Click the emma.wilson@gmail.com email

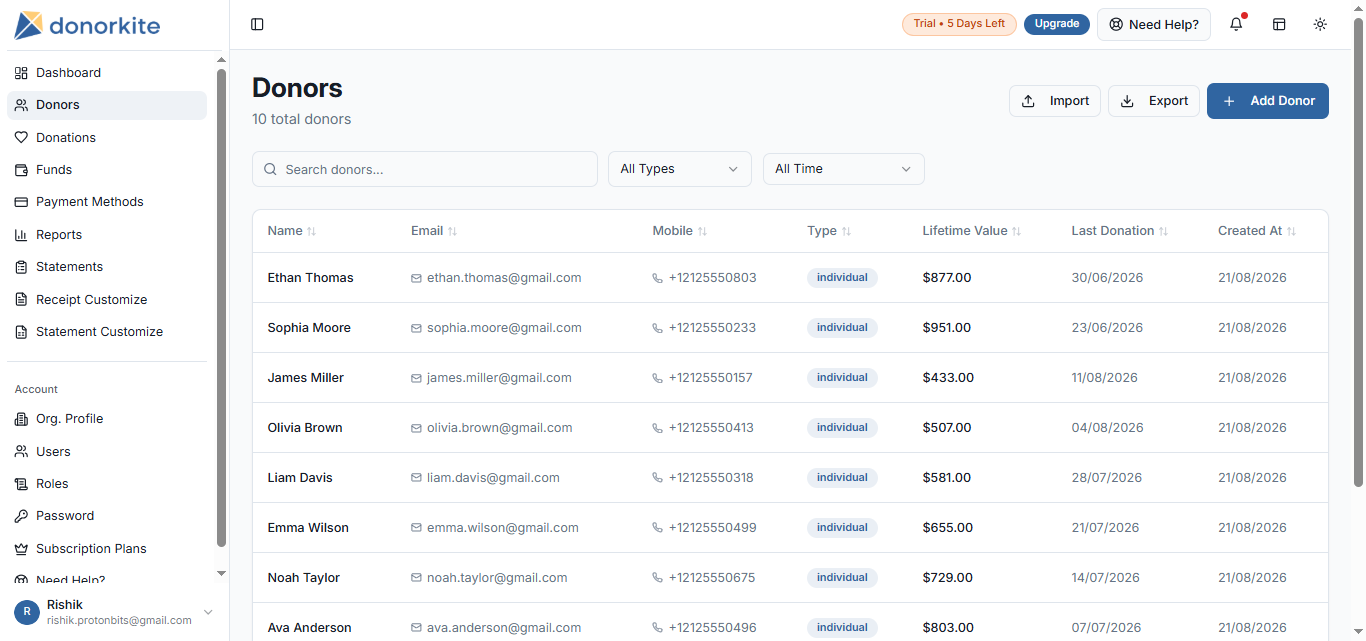click(503, 528)
